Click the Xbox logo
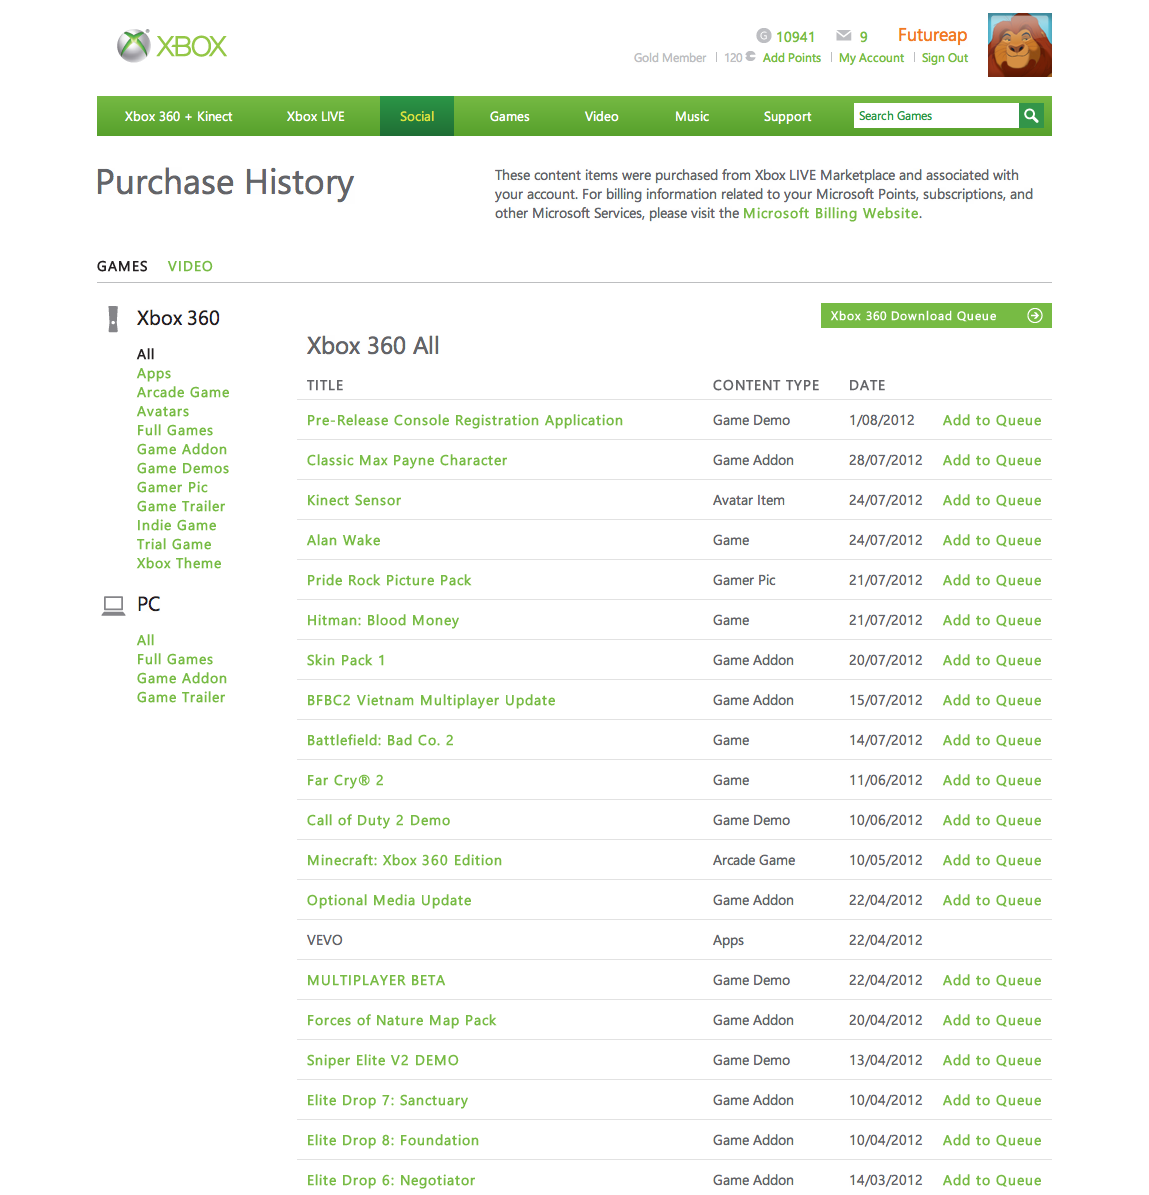 (172, 46)
